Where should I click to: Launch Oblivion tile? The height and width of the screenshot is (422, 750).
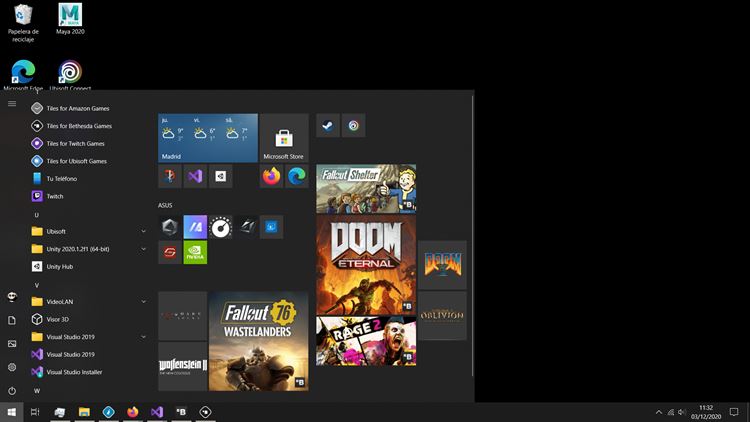click(x=442, y=315)
